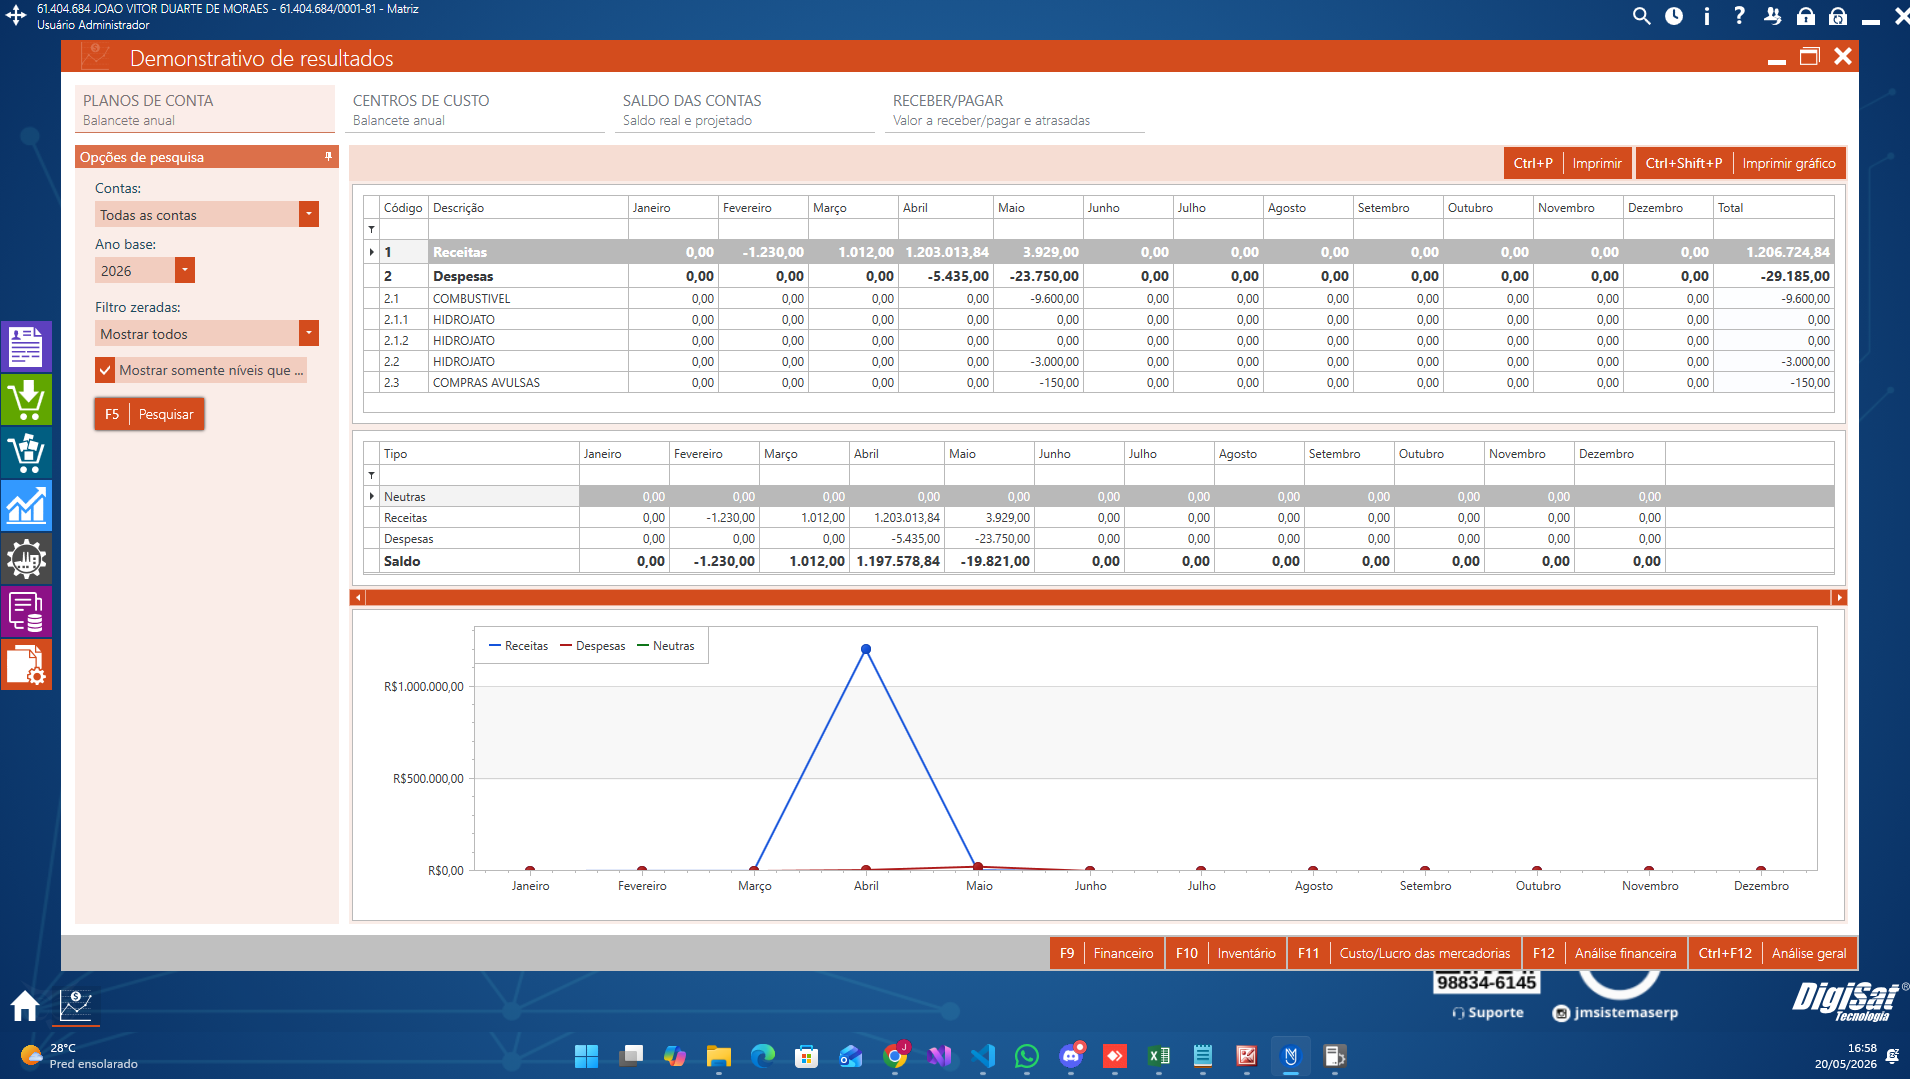Open the F12 Análise financeira button
This screenshot has height=1079, width=1910.
point(1605,953)
